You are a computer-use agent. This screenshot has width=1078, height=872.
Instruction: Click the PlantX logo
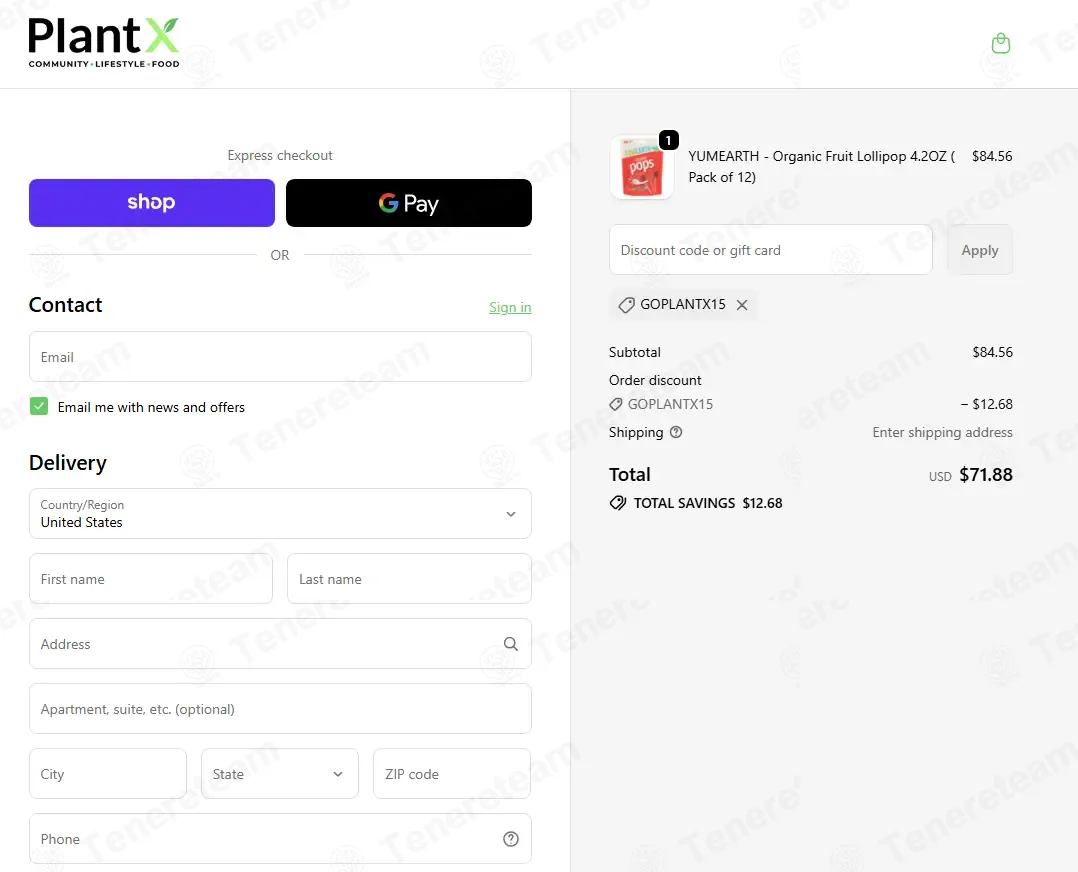(x=104, y=43)
